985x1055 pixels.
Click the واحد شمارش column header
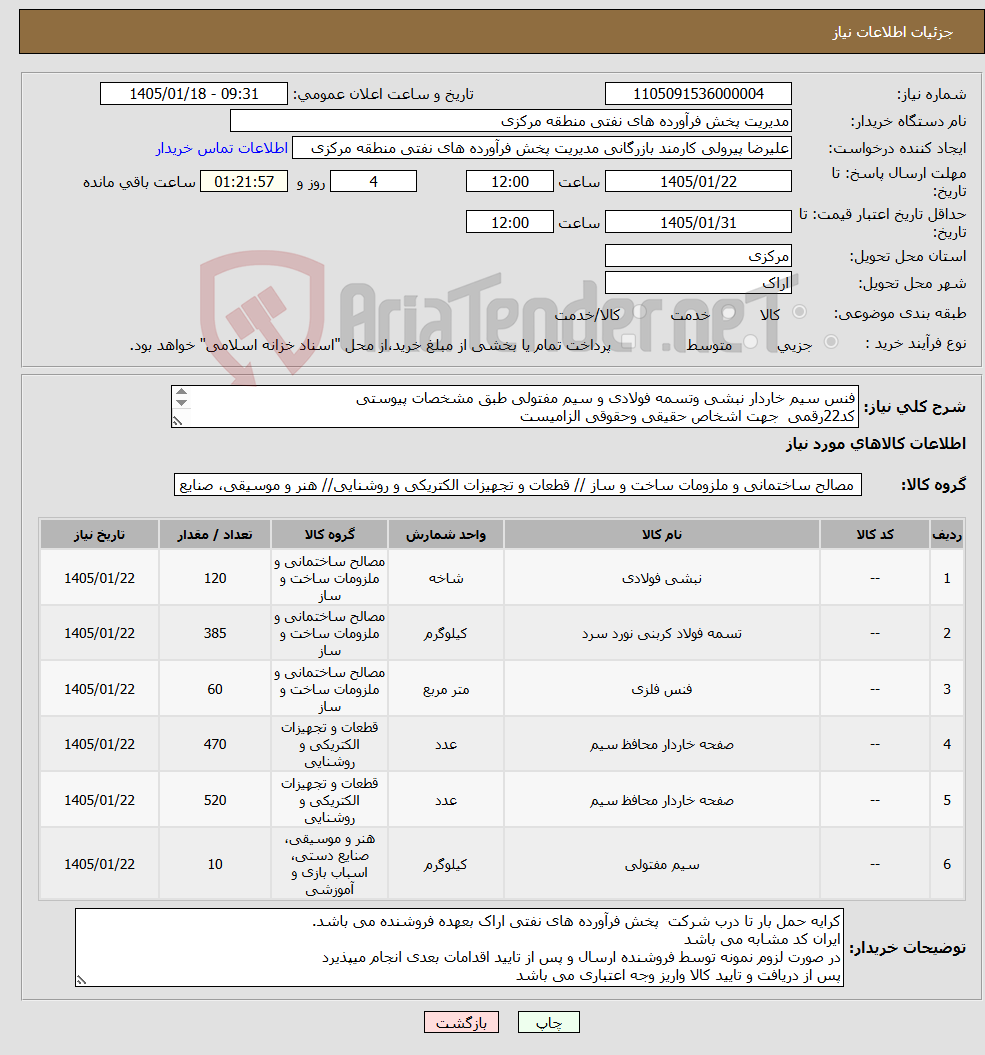pyautogui.click(x=445, y=534)
